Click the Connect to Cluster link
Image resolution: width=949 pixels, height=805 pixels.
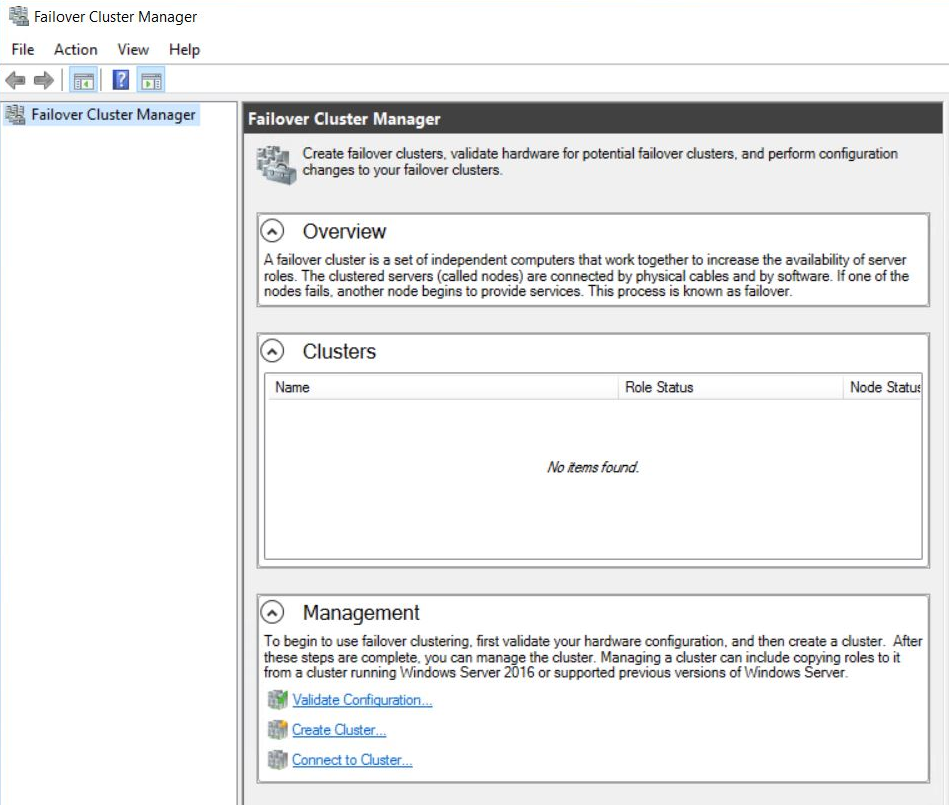[352, 760]
